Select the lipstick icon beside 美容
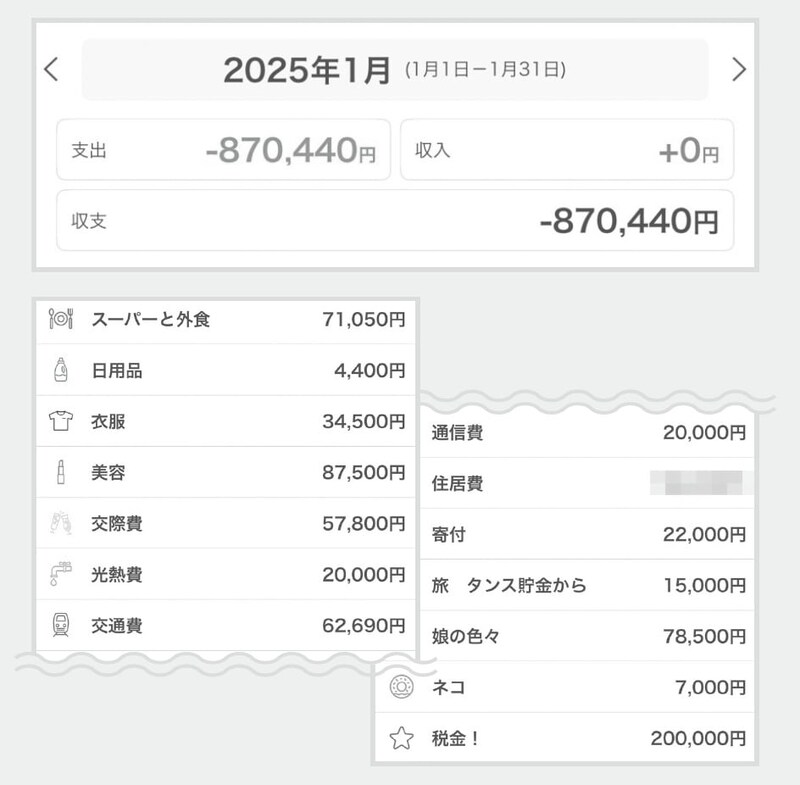This screenshot has height=785, width=800. coord(61,472)
